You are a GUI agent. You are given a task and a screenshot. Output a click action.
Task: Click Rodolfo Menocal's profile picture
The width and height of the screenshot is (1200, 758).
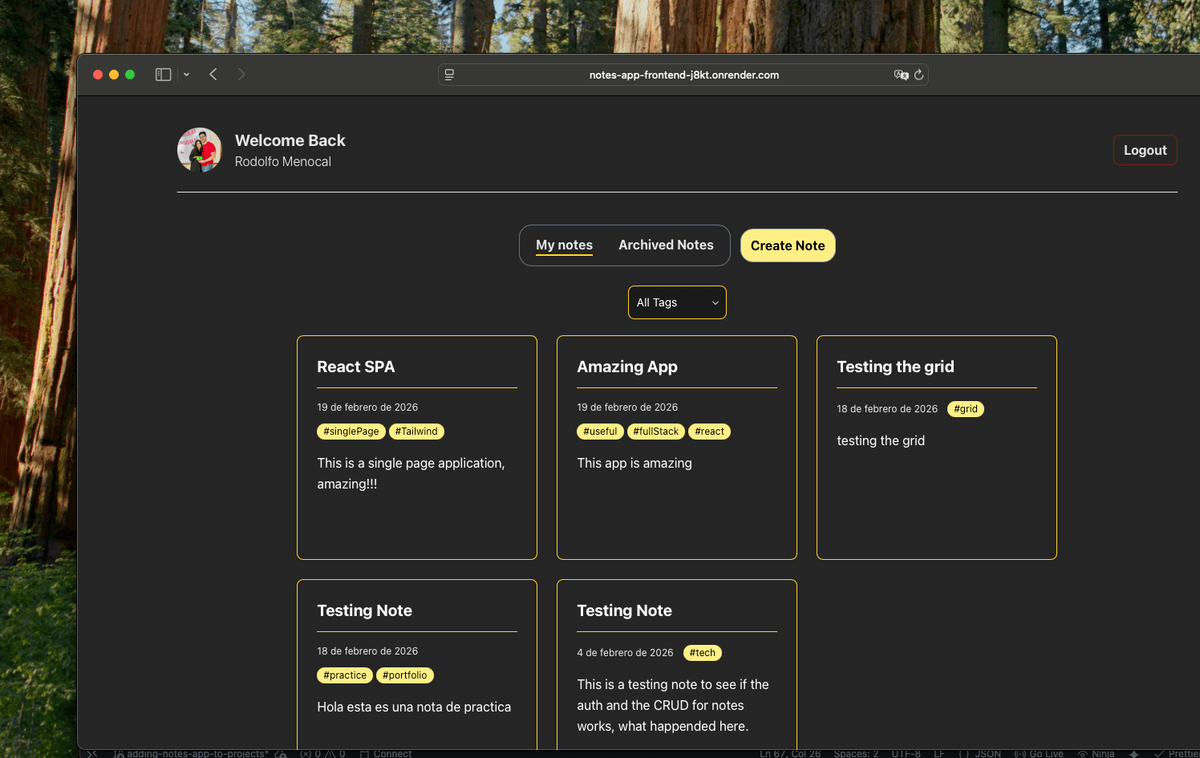[x=199, y=150]
